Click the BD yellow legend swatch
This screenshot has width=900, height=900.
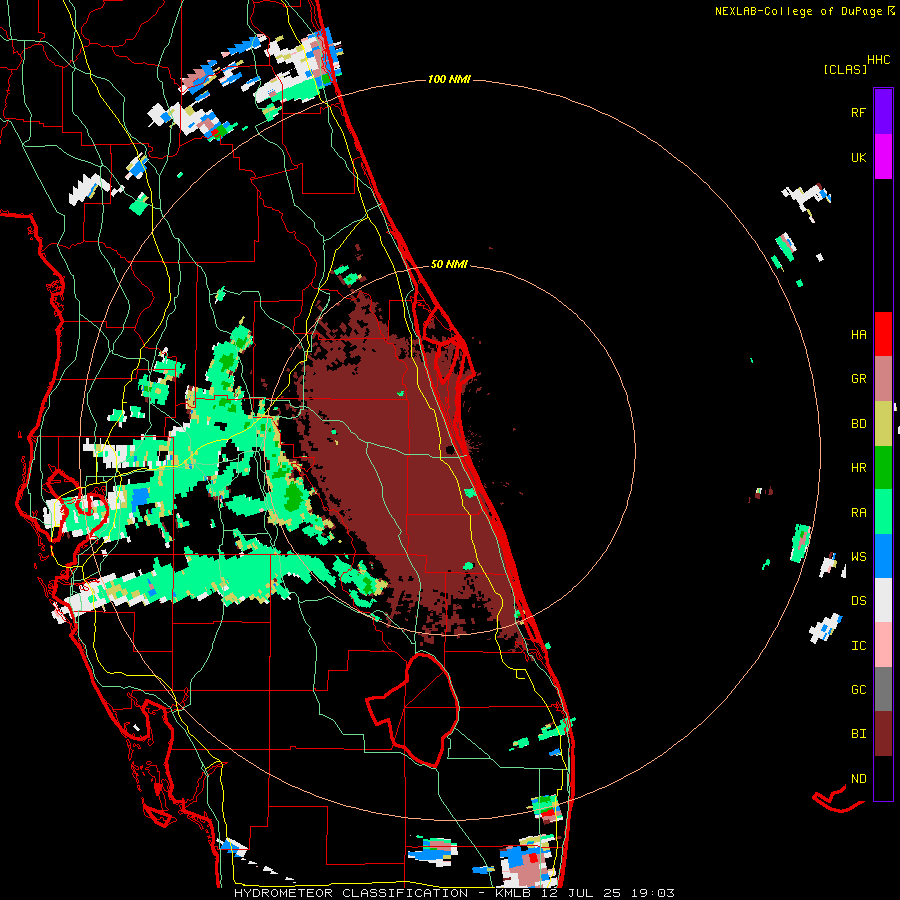pos(883,423)
